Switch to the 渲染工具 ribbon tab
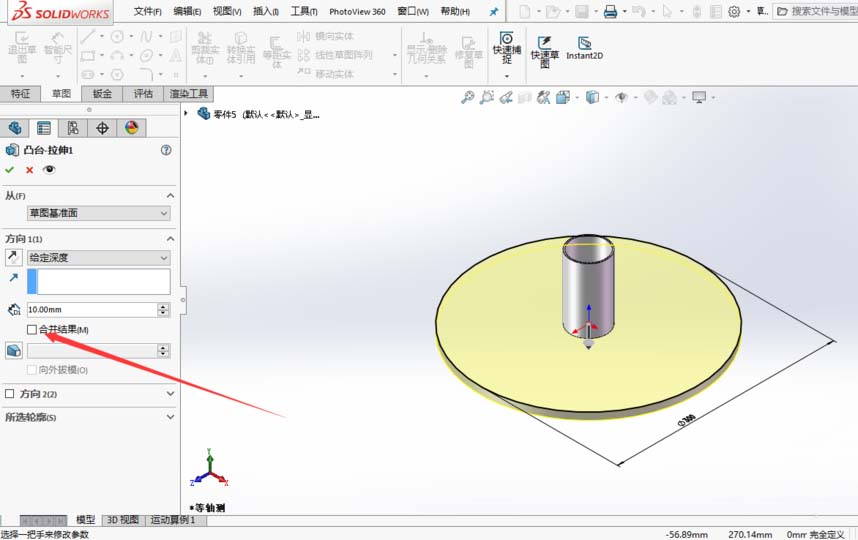The image size is (858, 540). [x=188, y=94]
